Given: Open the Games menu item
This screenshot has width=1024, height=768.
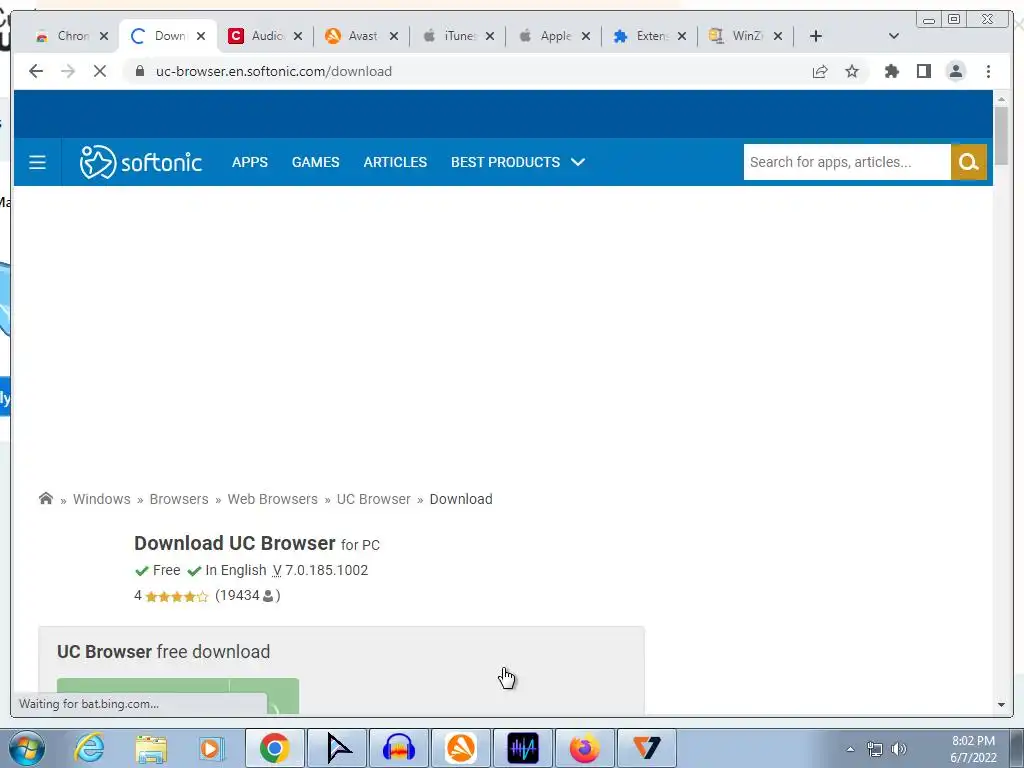Looking at the screenshot, I should [x=315, y=162].
